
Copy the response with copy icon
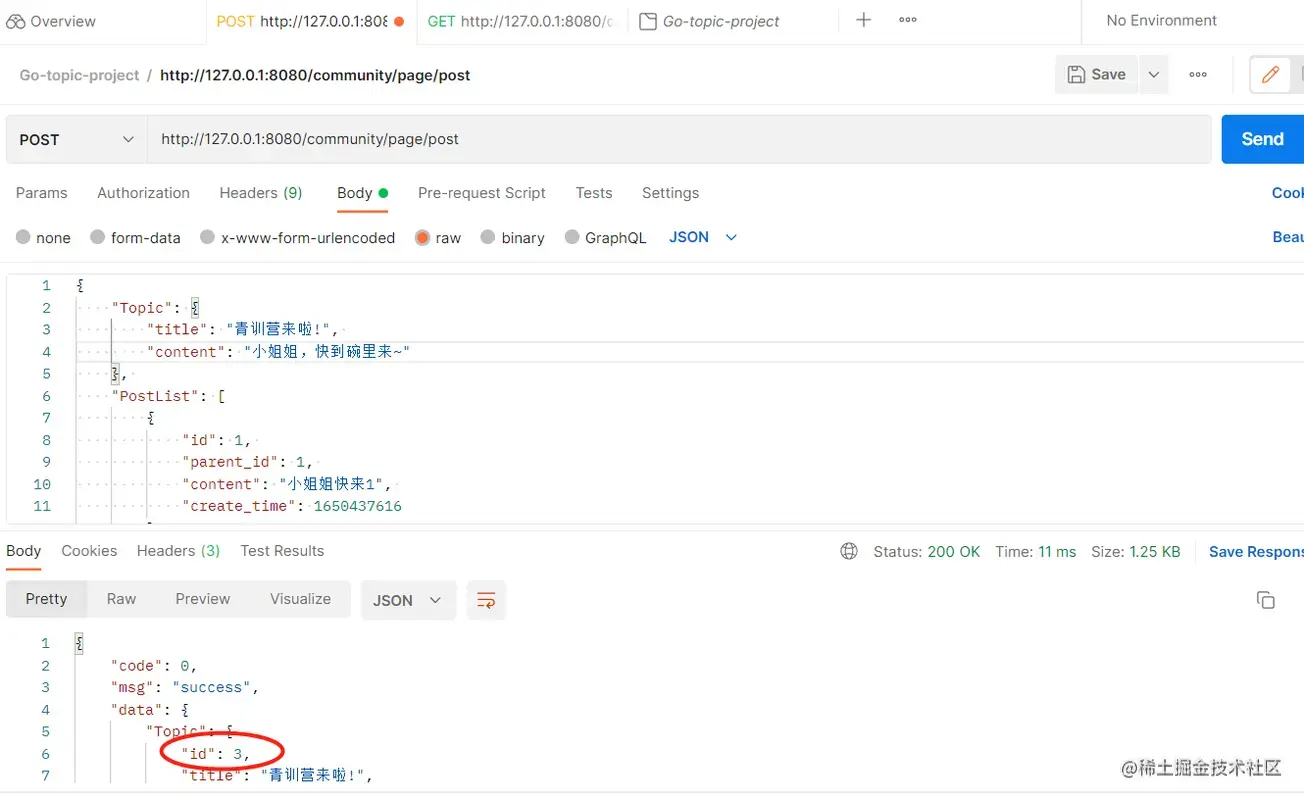(x=1266, y=600)
